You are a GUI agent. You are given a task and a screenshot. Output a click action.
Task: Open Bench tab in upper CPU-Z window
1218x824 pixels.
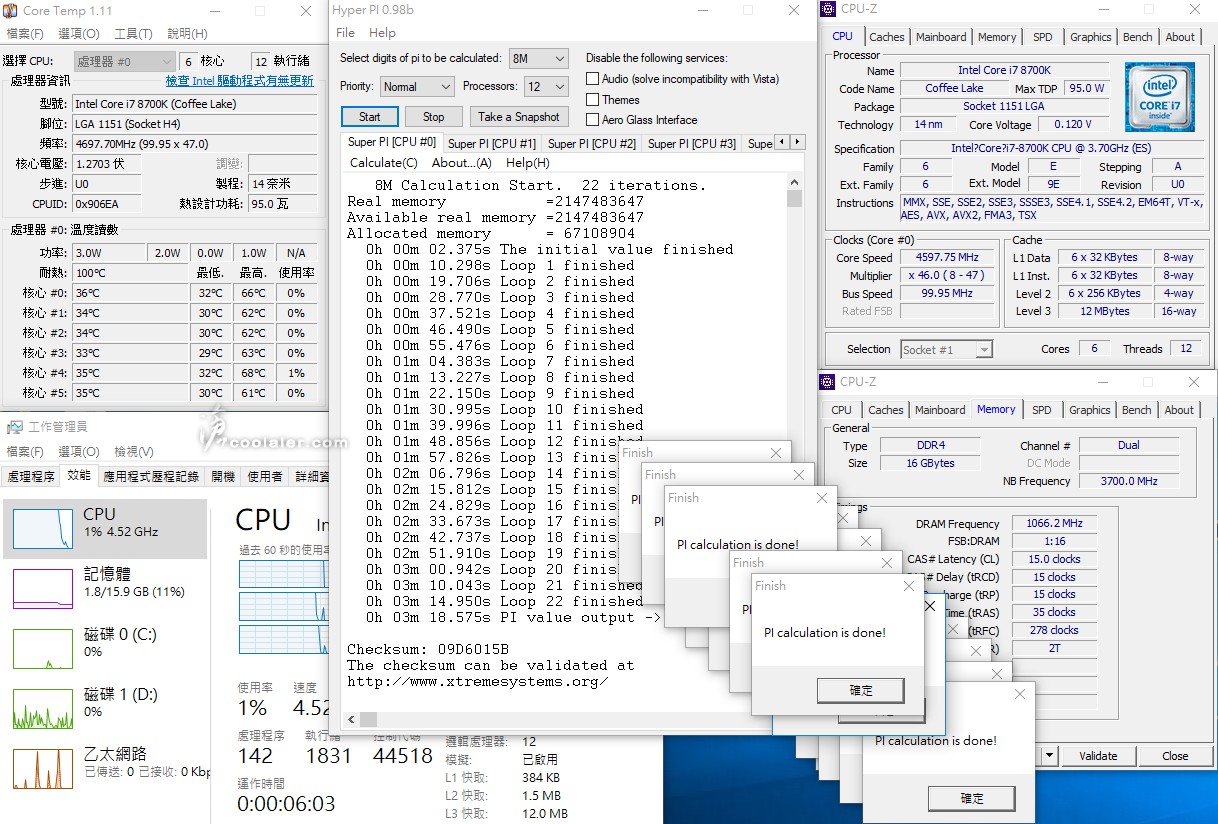point(1137,37)
